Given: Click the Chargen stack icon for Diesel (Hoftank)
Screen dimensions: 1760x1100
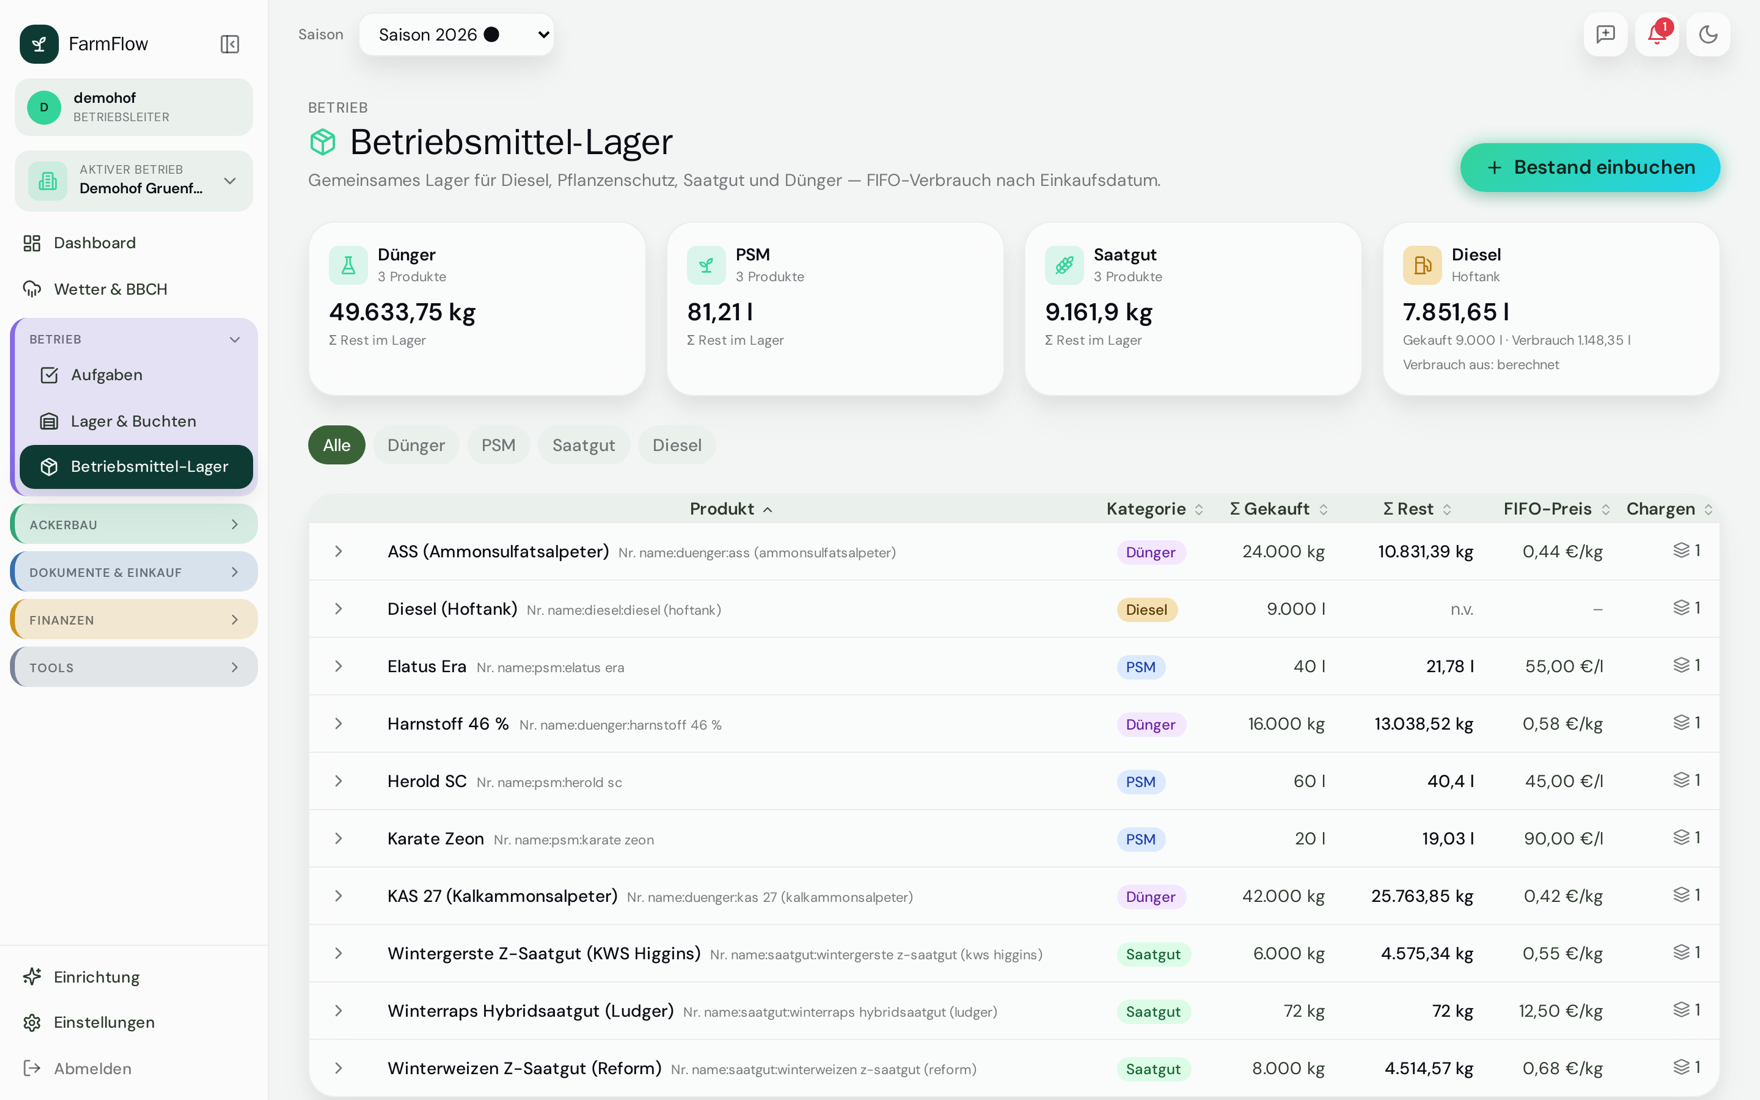Looking at the screenshot, I should click(1681, 608).
